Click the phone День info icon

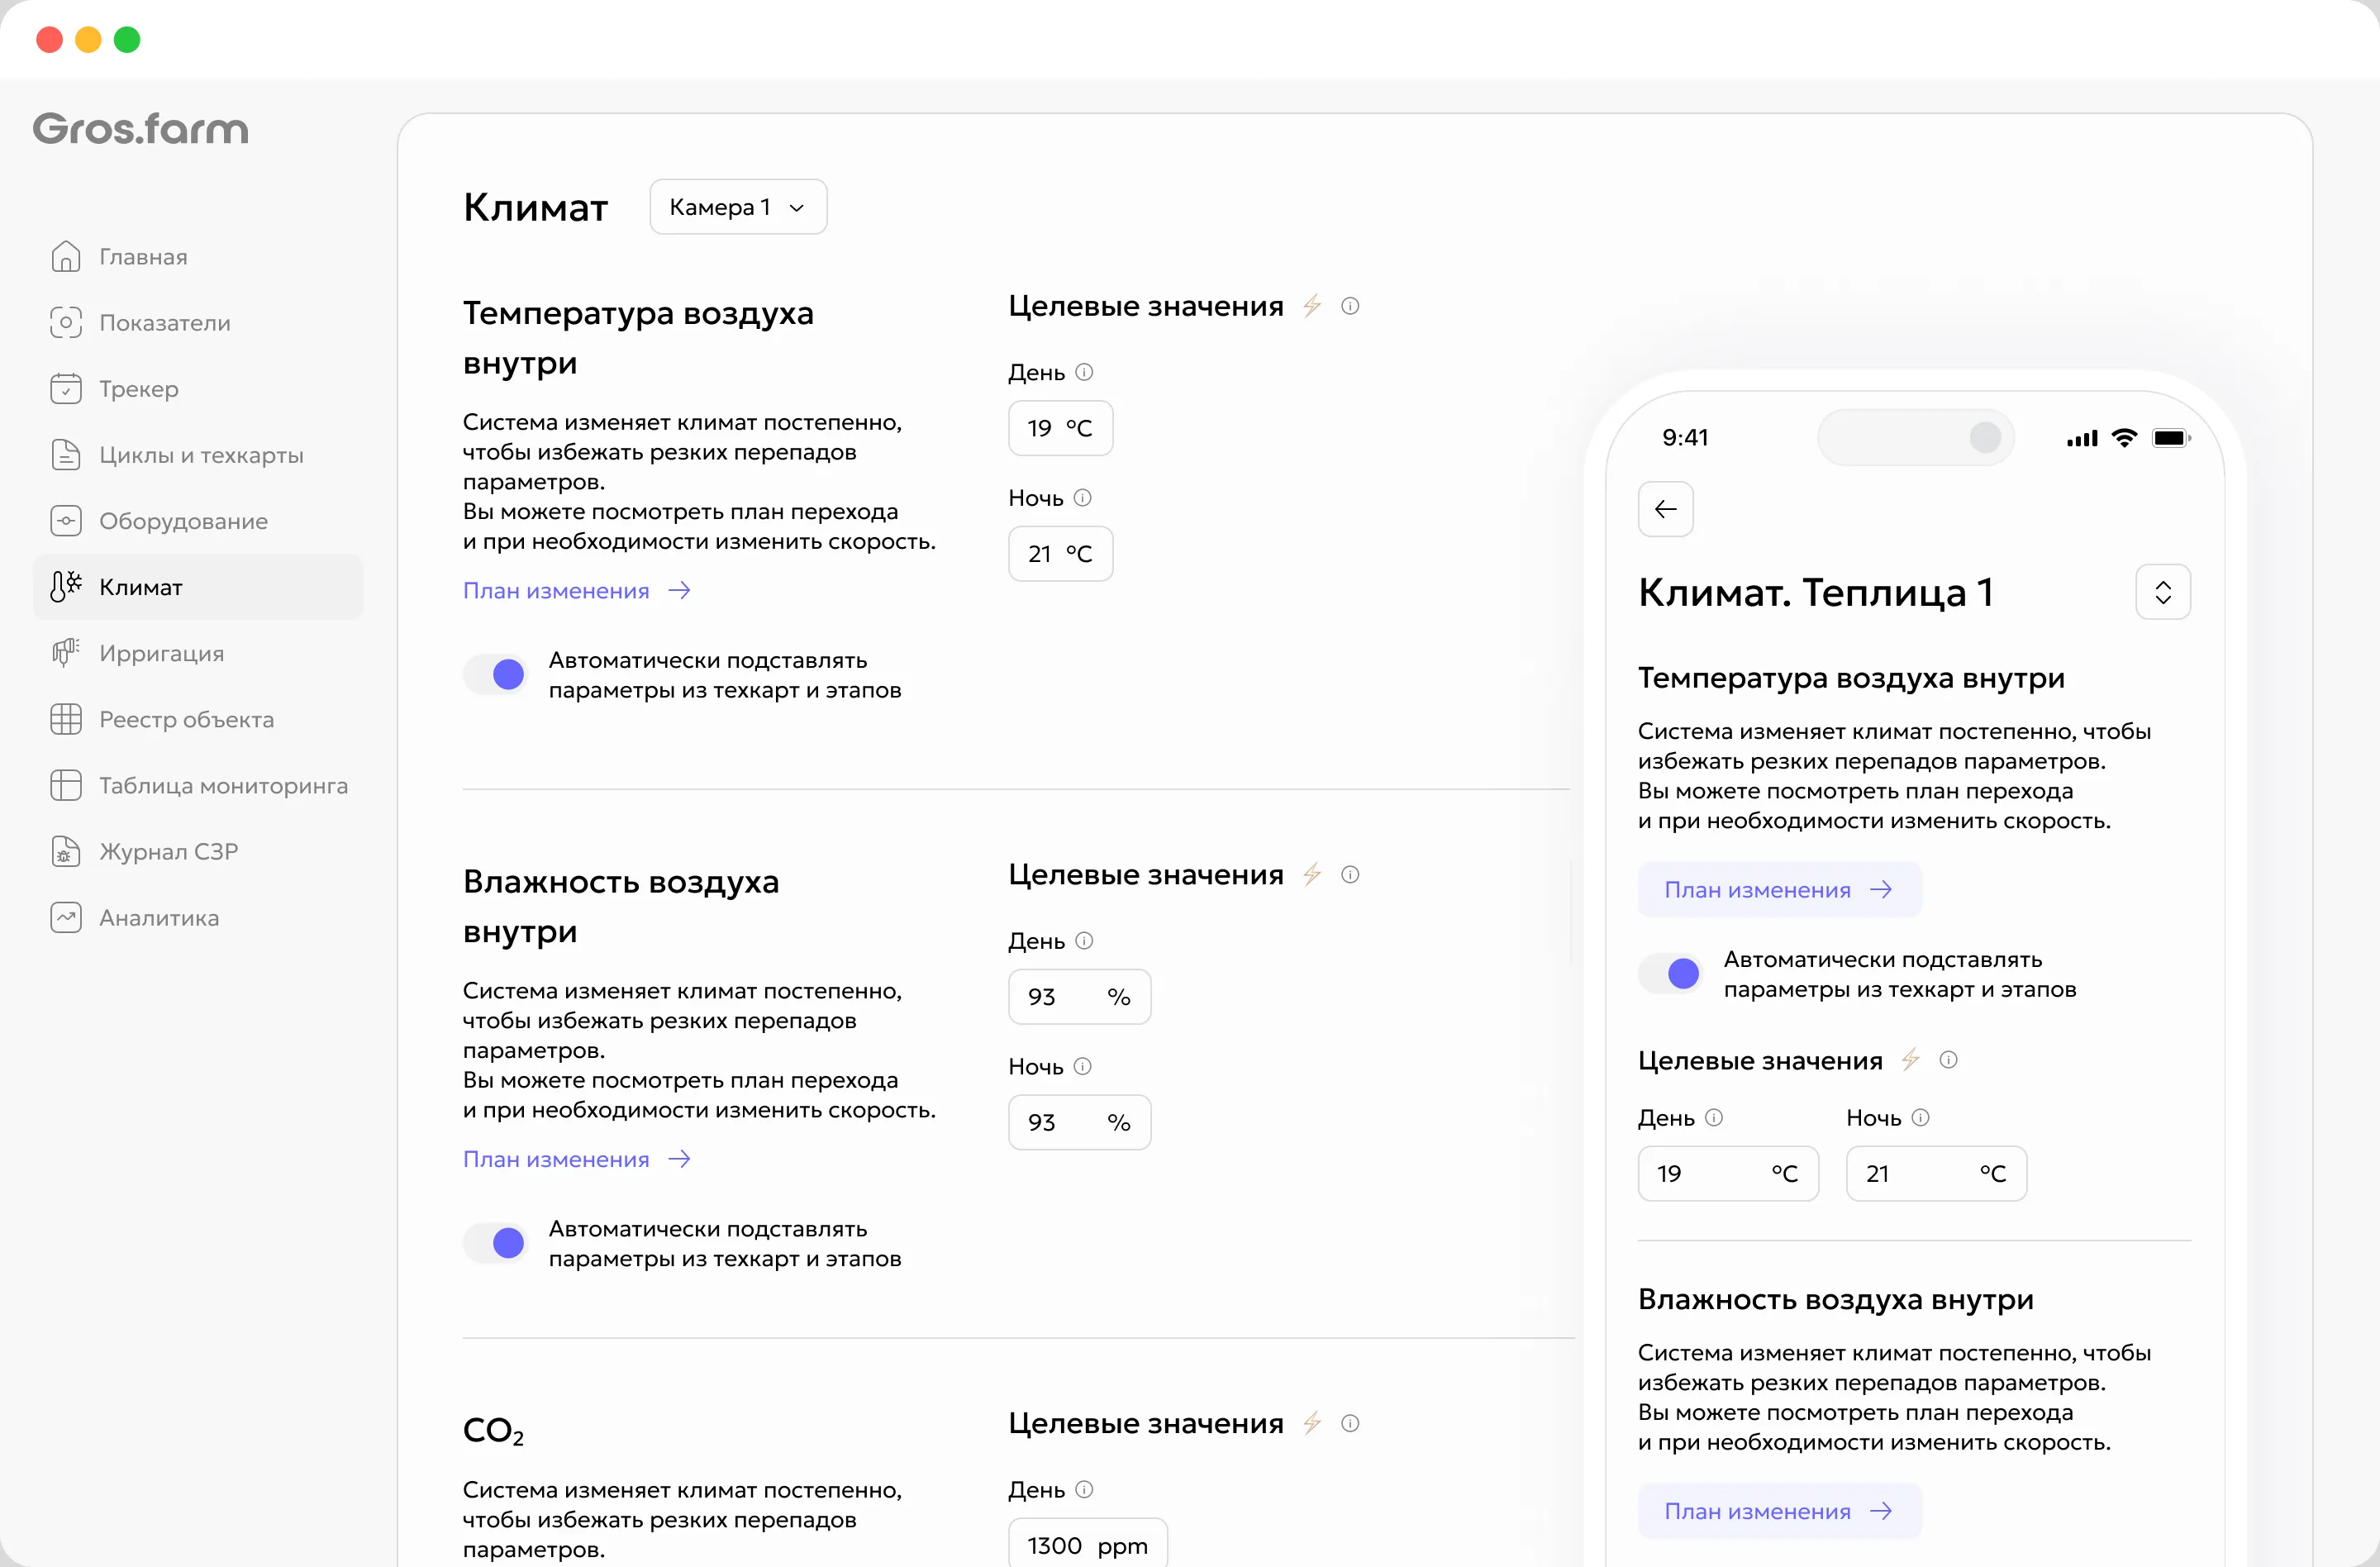point(1714,1118)
